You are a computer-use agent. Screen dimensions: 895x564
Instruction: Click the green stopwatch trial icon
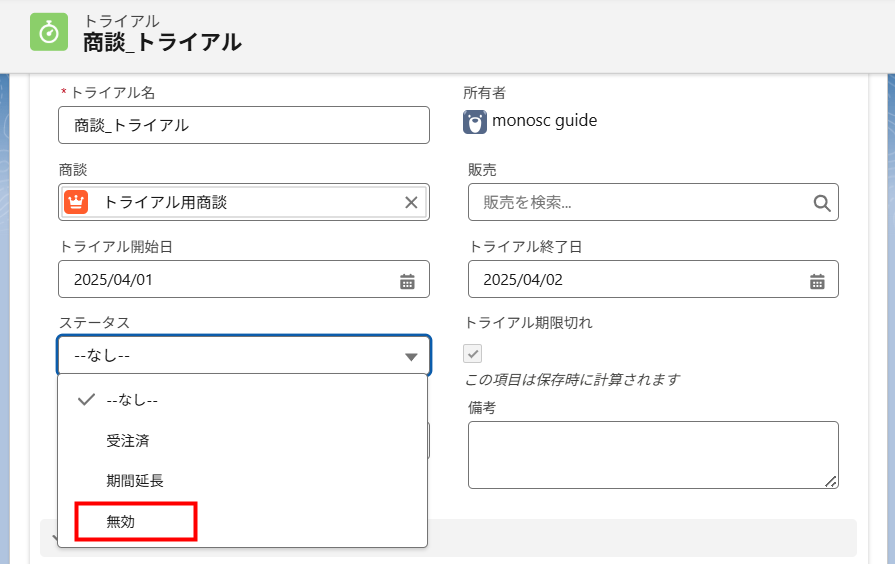tap(50, 32)
